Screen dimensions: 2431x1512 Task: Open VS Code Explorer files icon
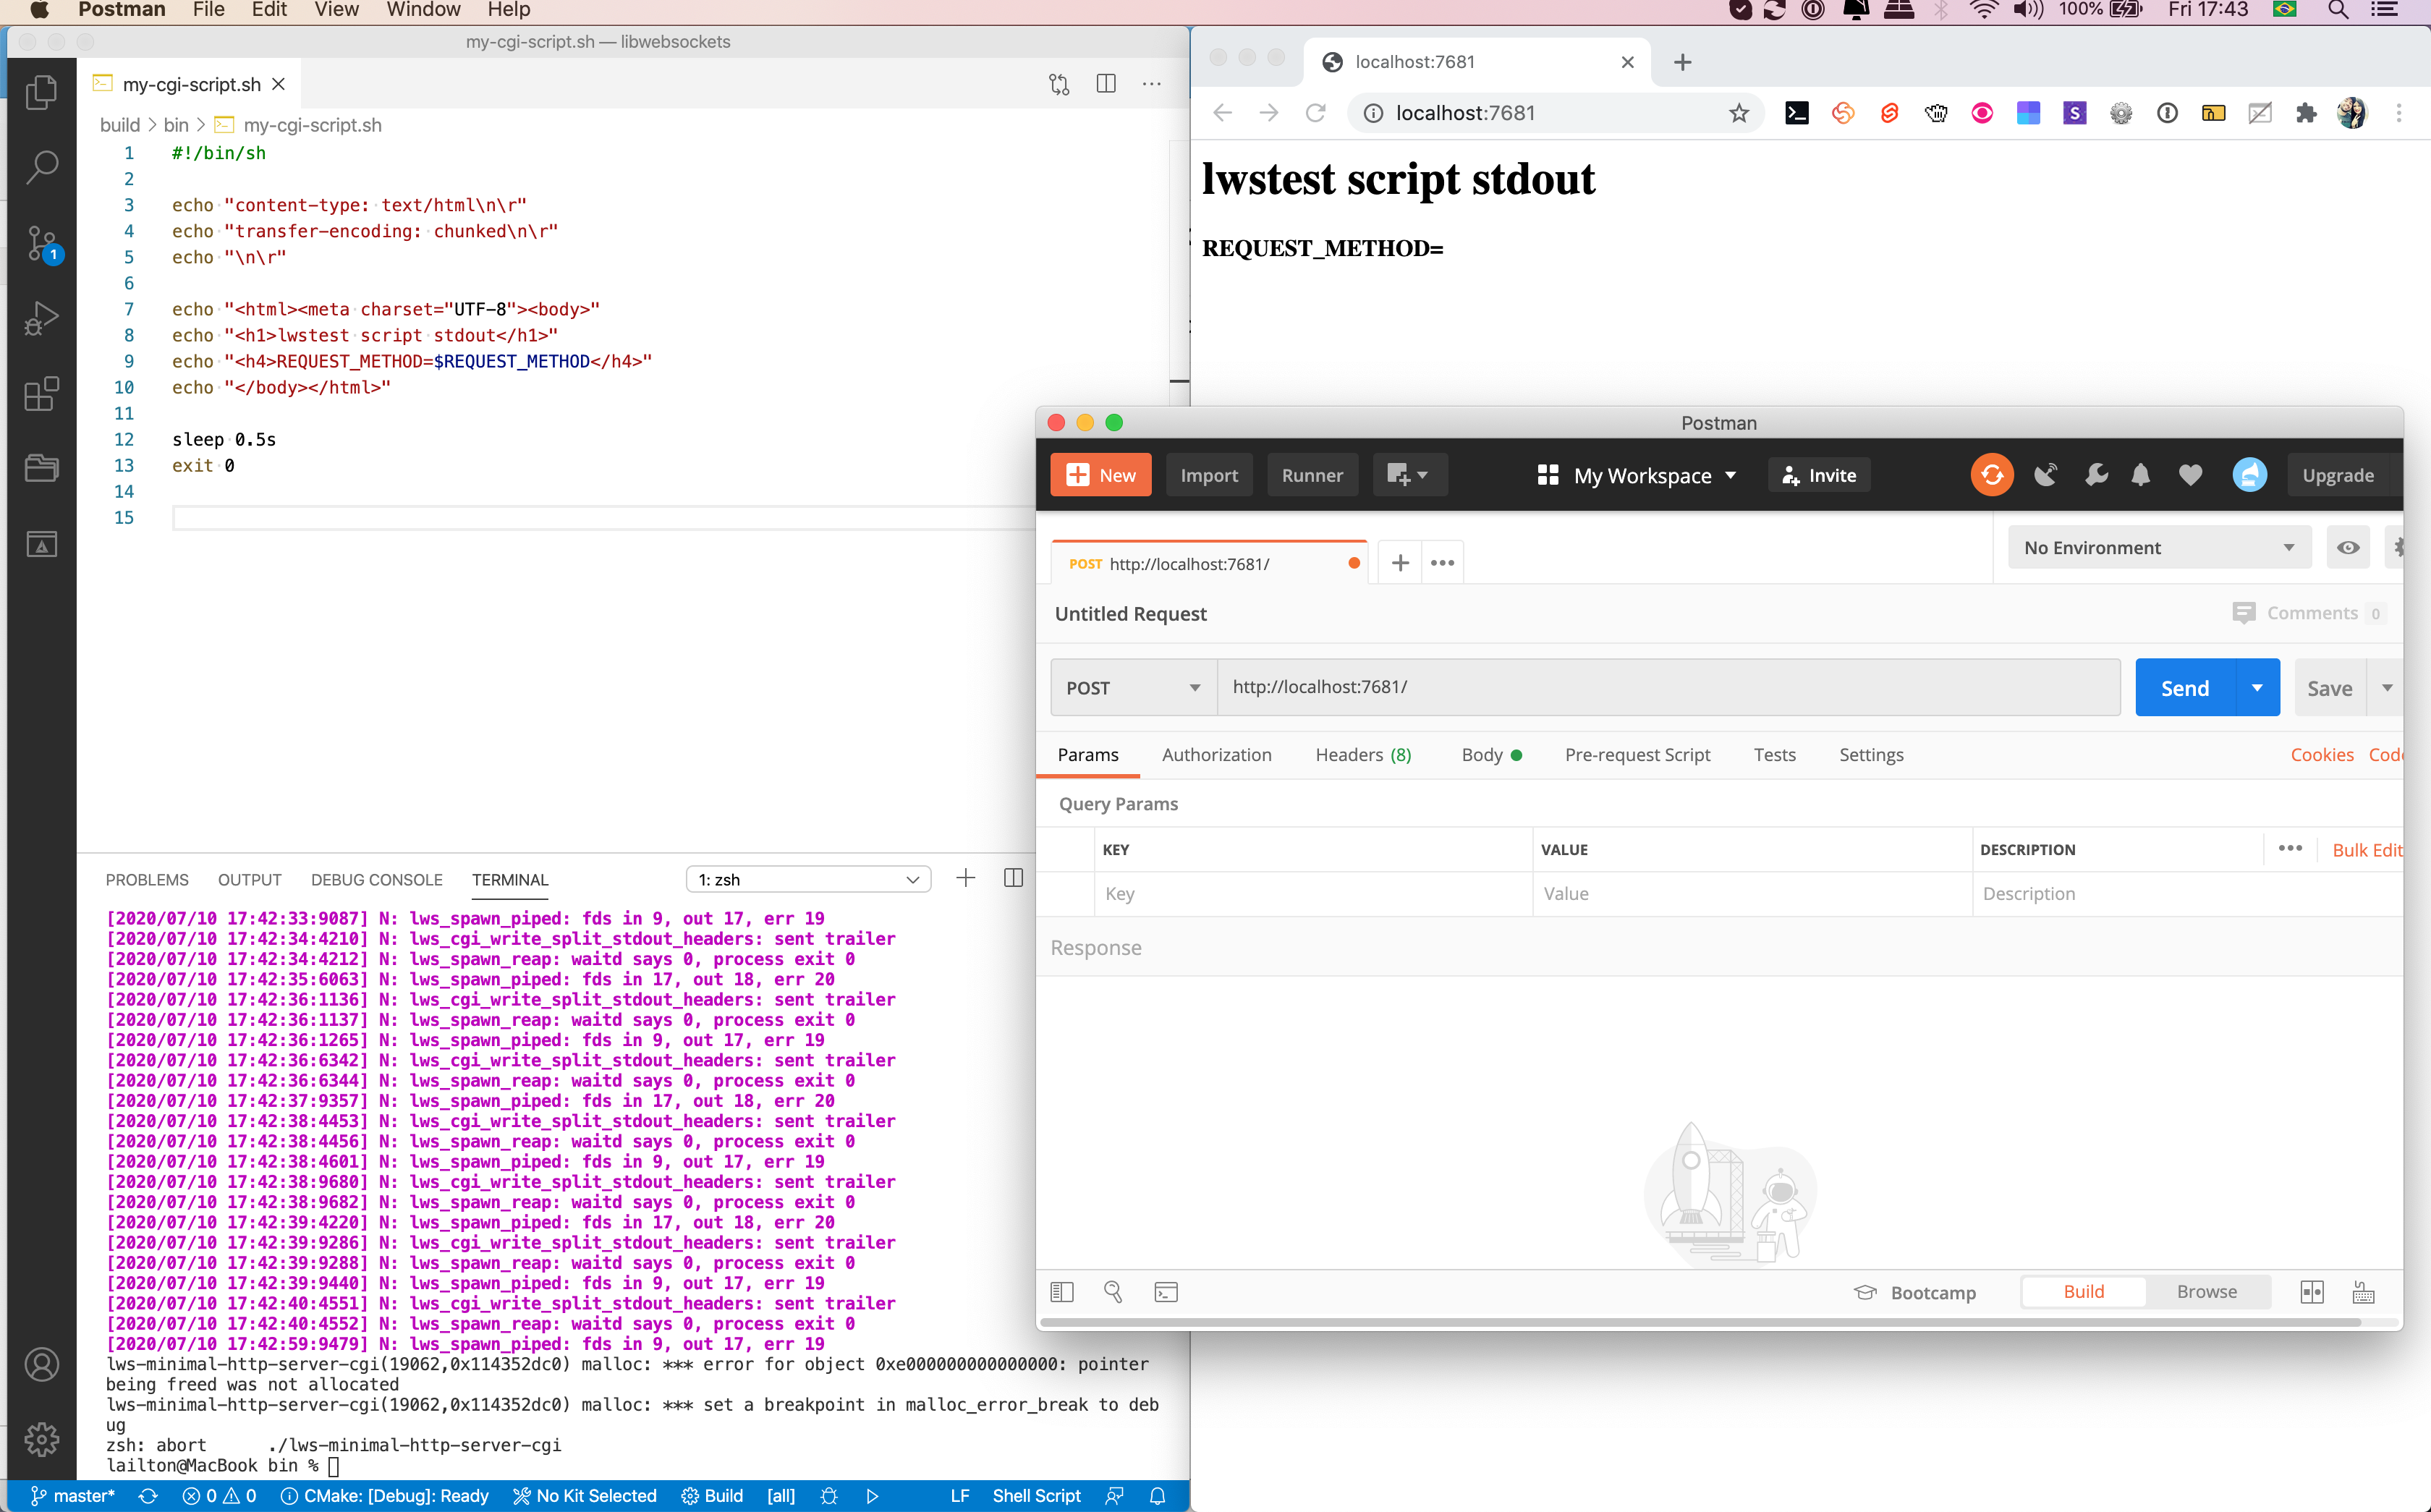[41, 92]
